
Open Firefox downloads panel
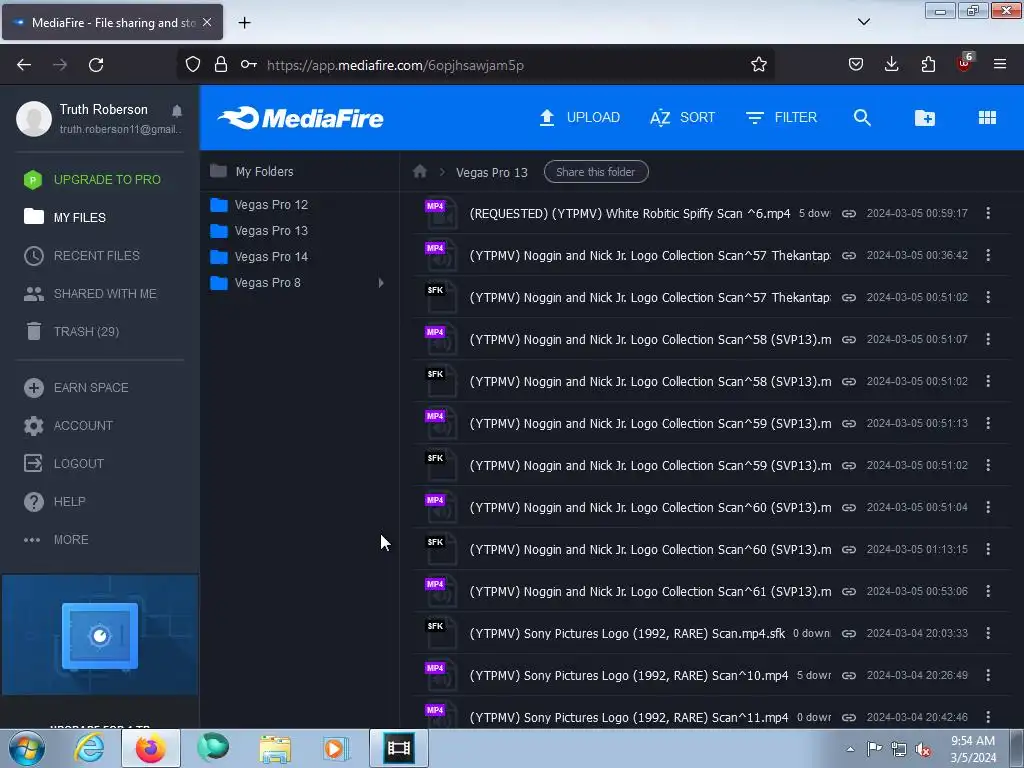tap(891, 64)
